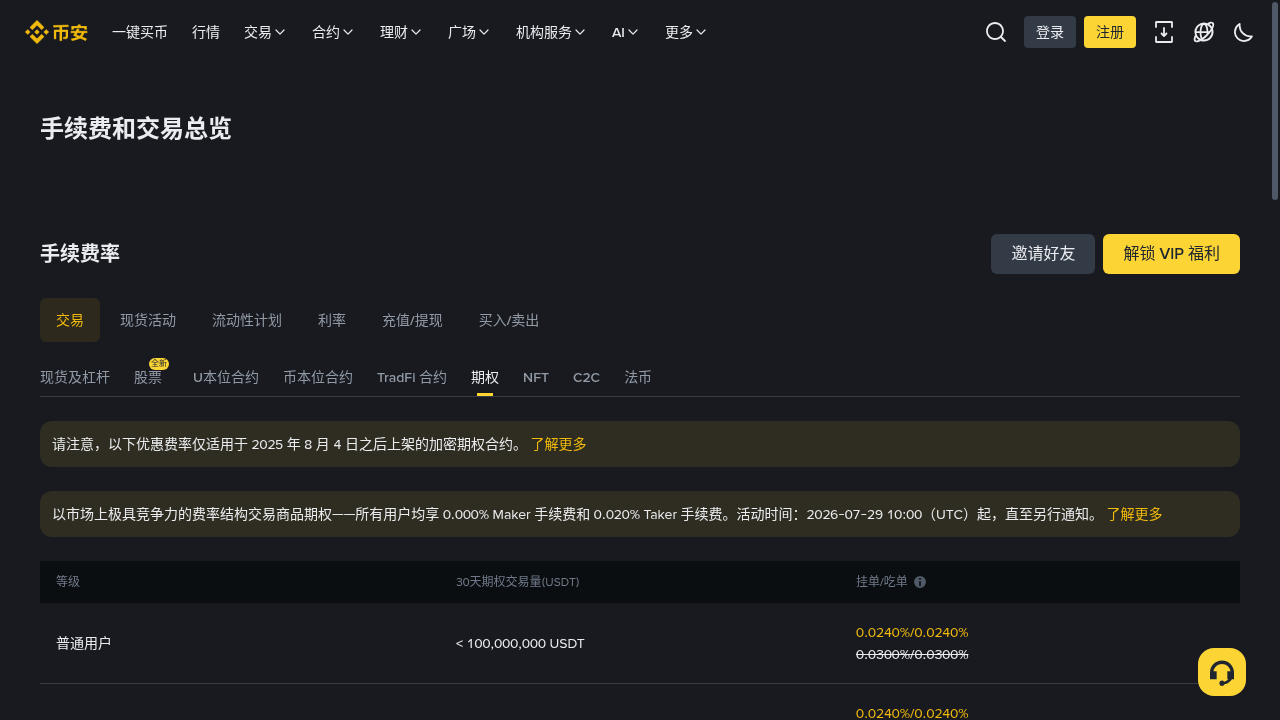This screenshot has width=1280, height=720.
Task: Click 了解更多 link in the 2025 notice
Action: click(x=559, y=444)
